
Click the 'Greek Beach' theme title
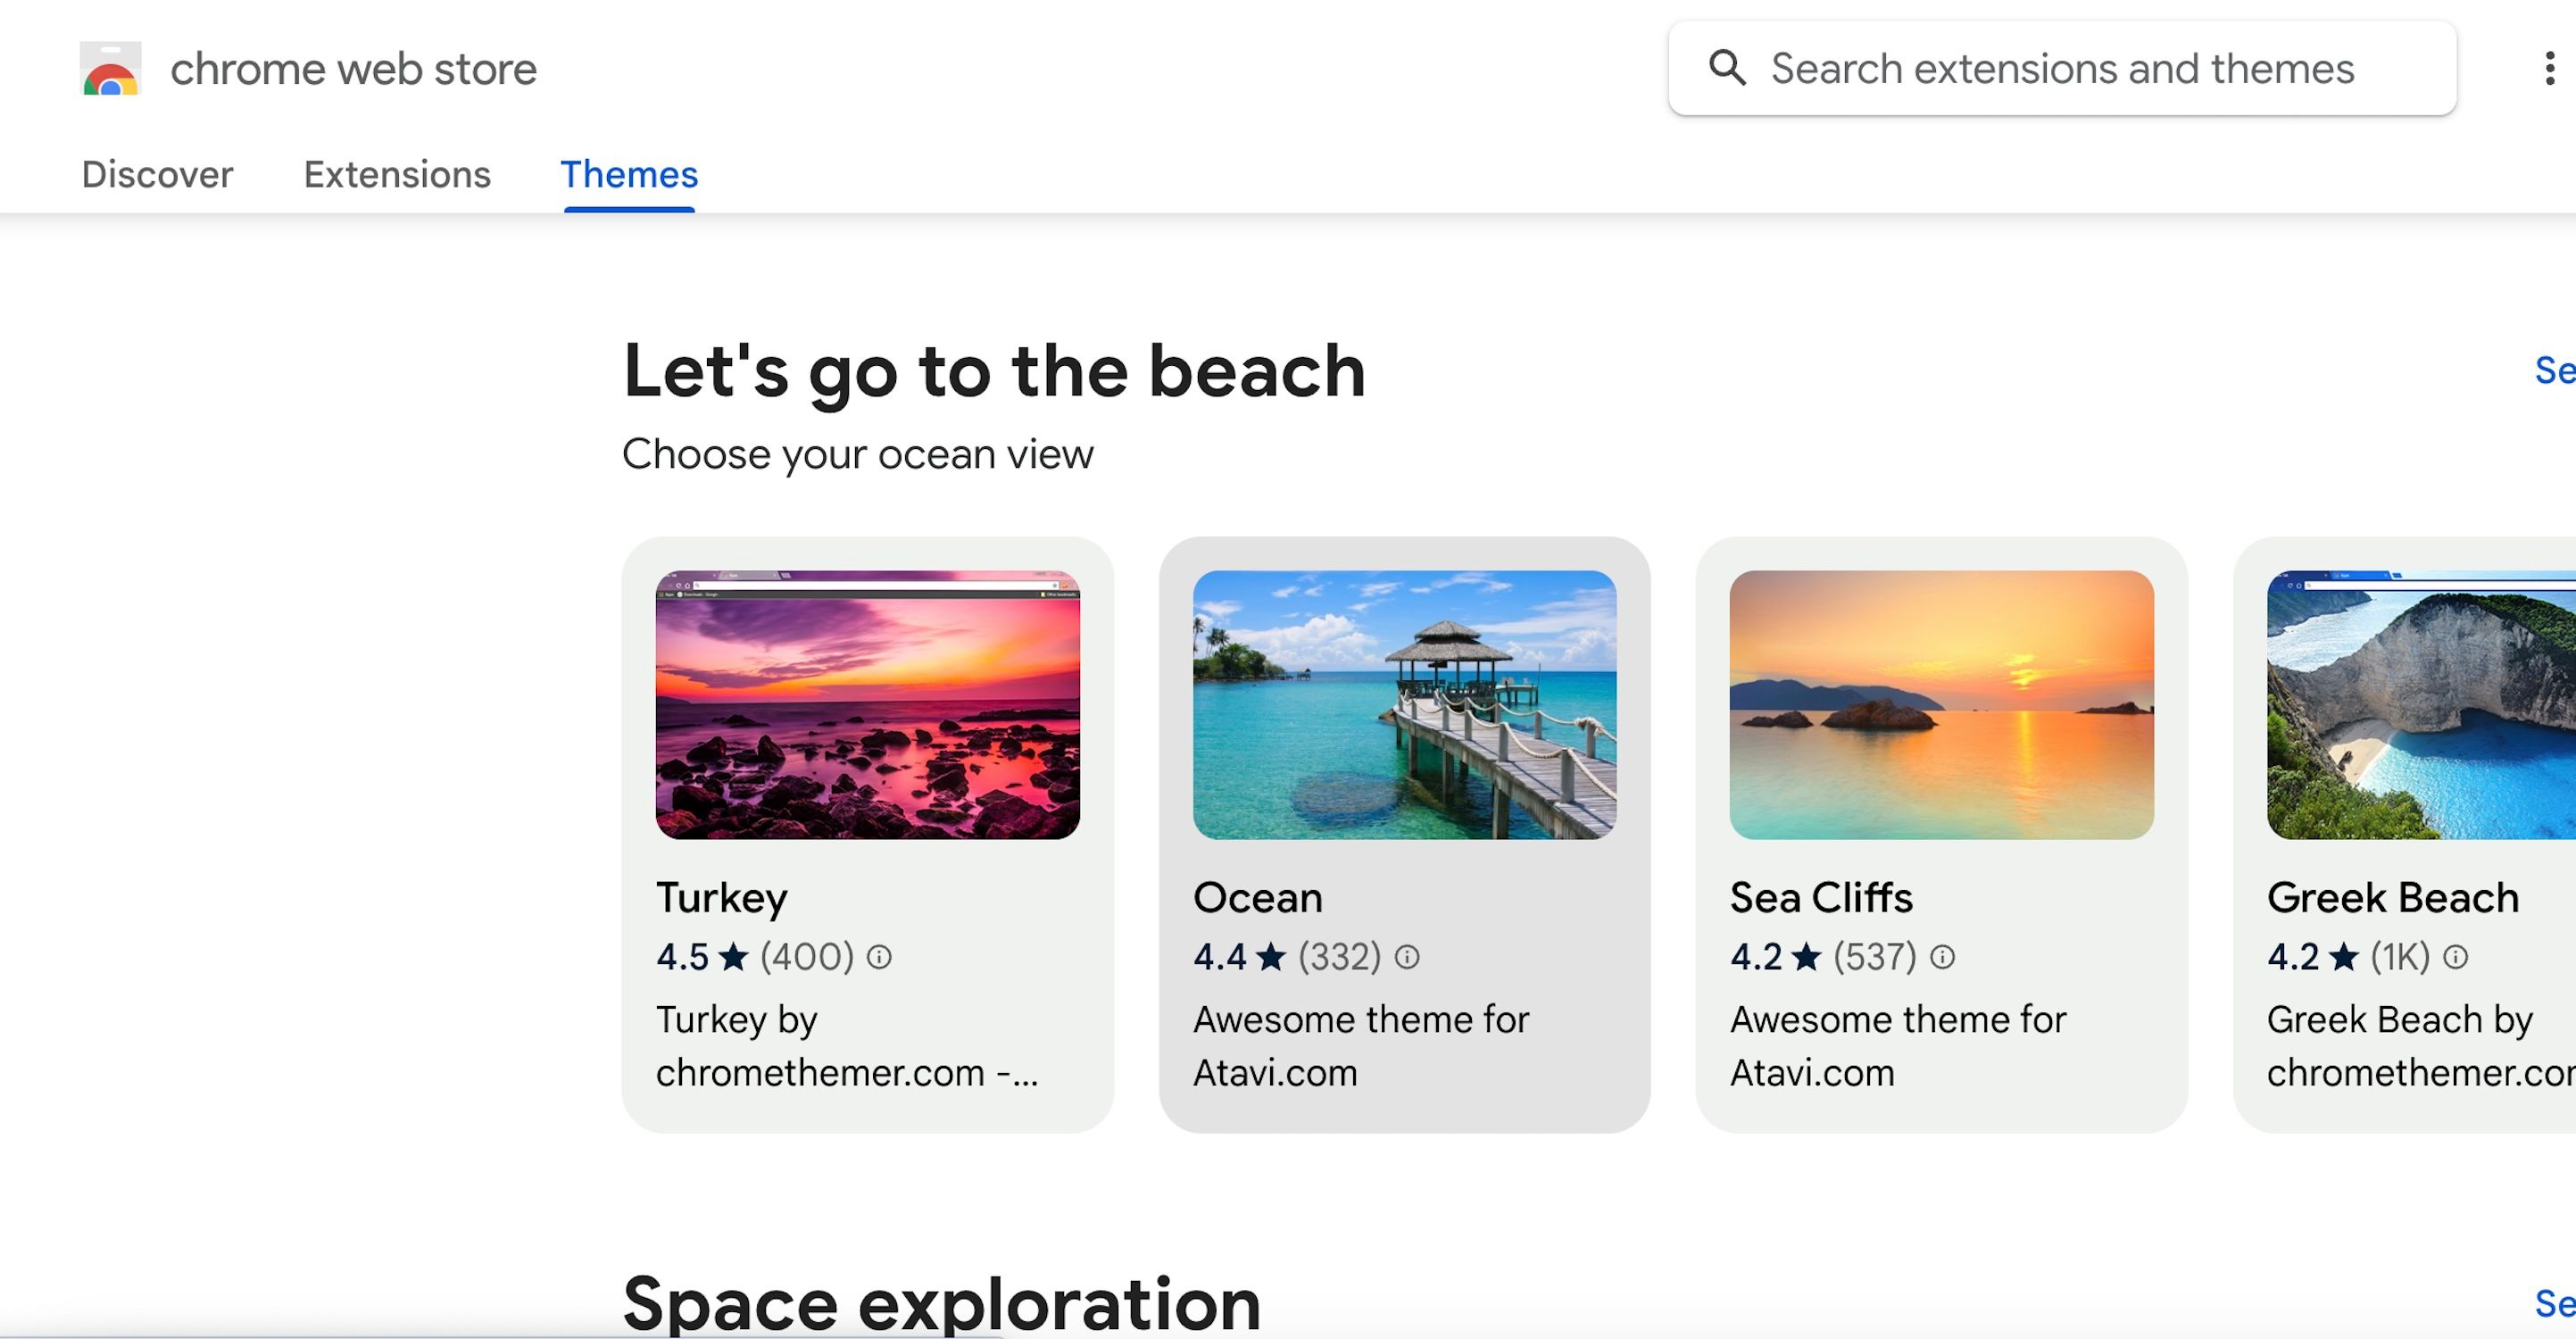[2393, 898]
